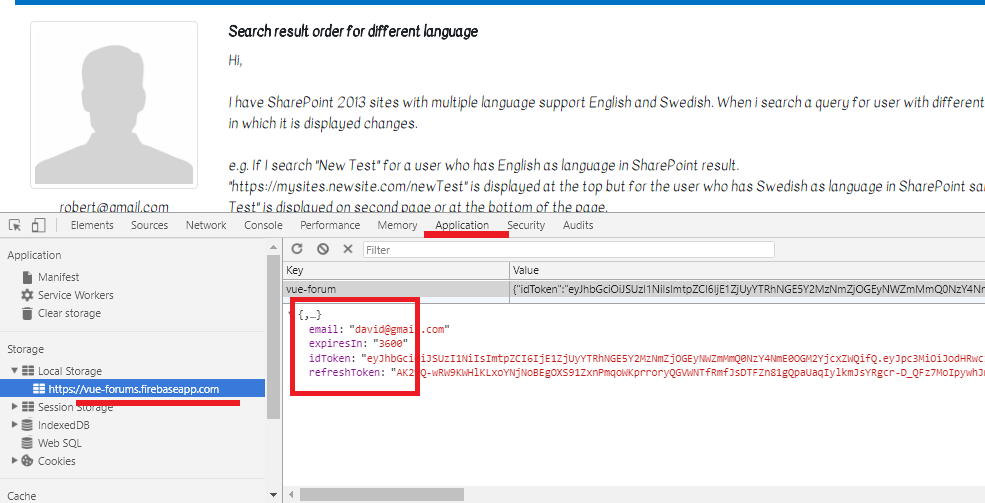
Task: Expand the Cookies tree node
Action: pos(14,460)
